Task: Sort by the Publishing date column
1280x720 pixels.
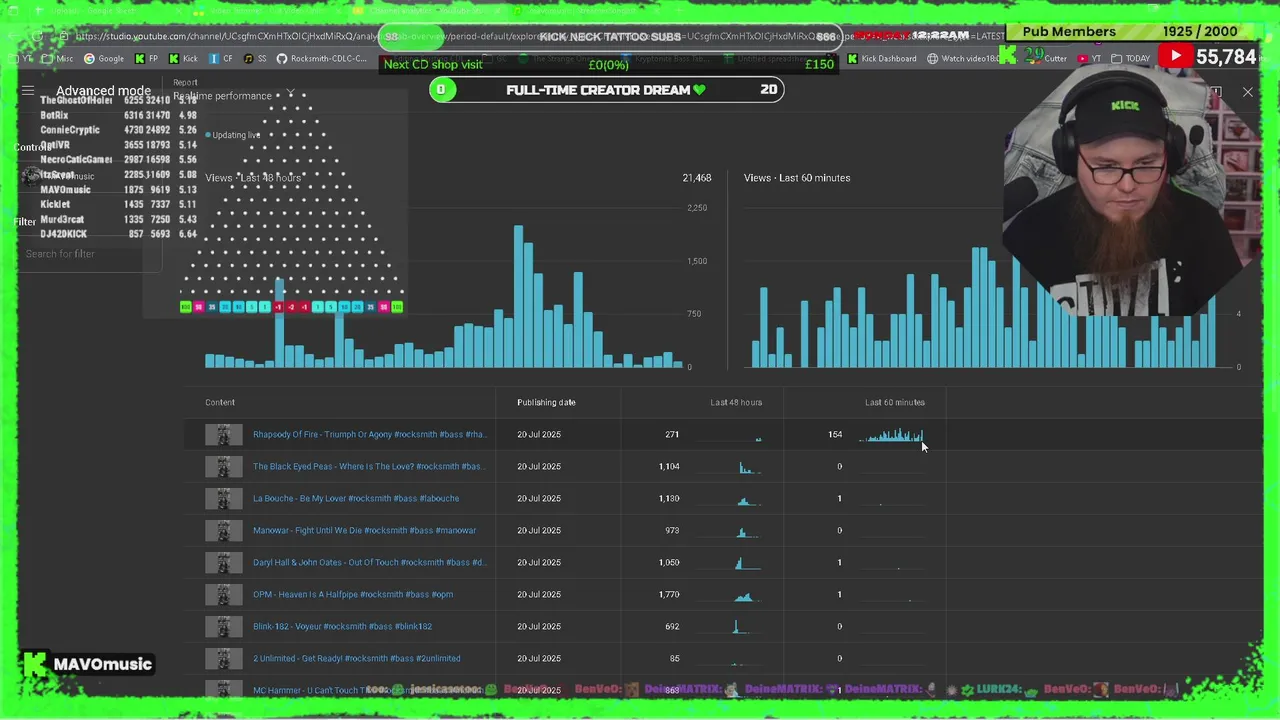Action: tap(546, 402)
